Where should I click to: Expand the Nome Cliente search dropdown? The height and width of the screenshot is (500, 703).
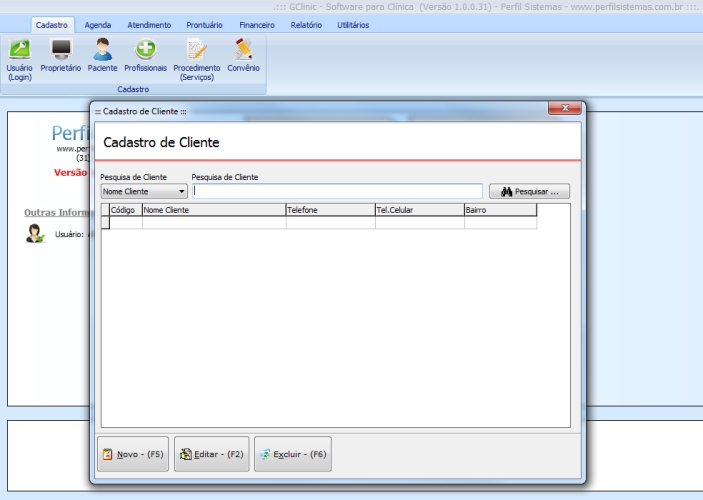pos(182,191)
